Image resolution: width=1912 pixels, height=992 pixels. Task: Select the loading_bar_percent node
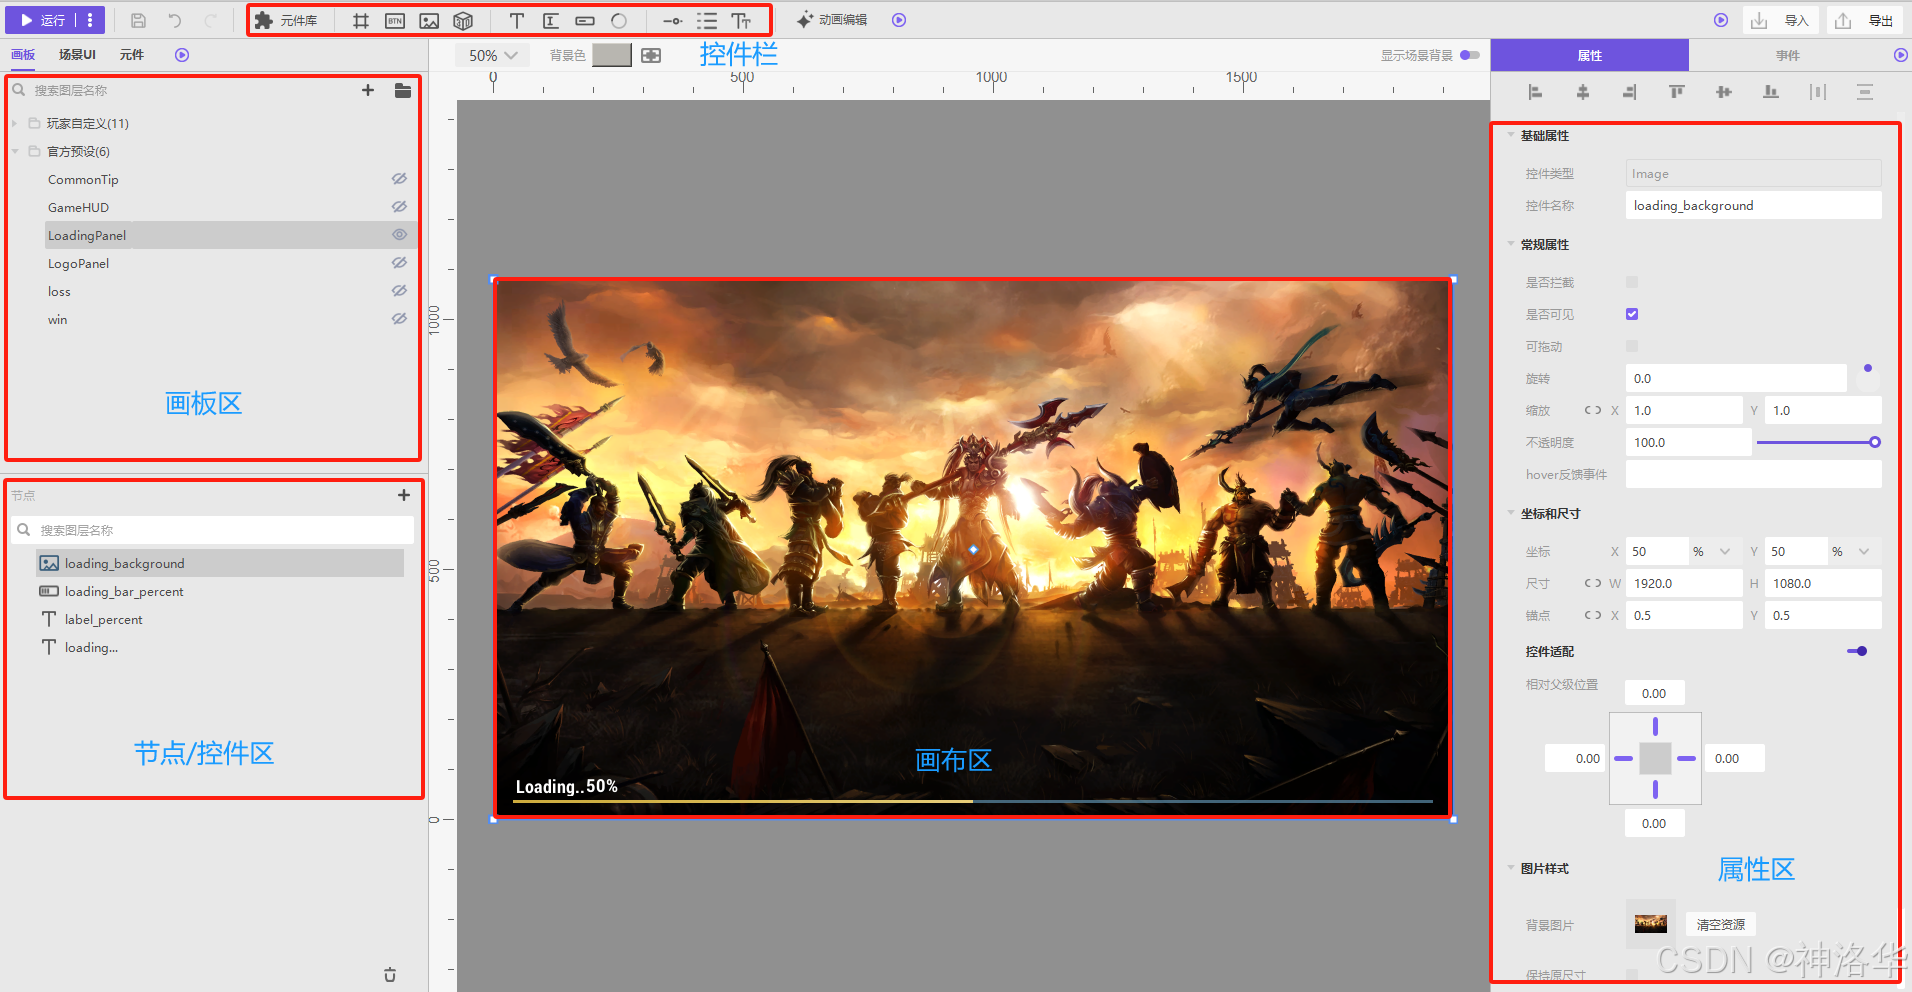220,592
